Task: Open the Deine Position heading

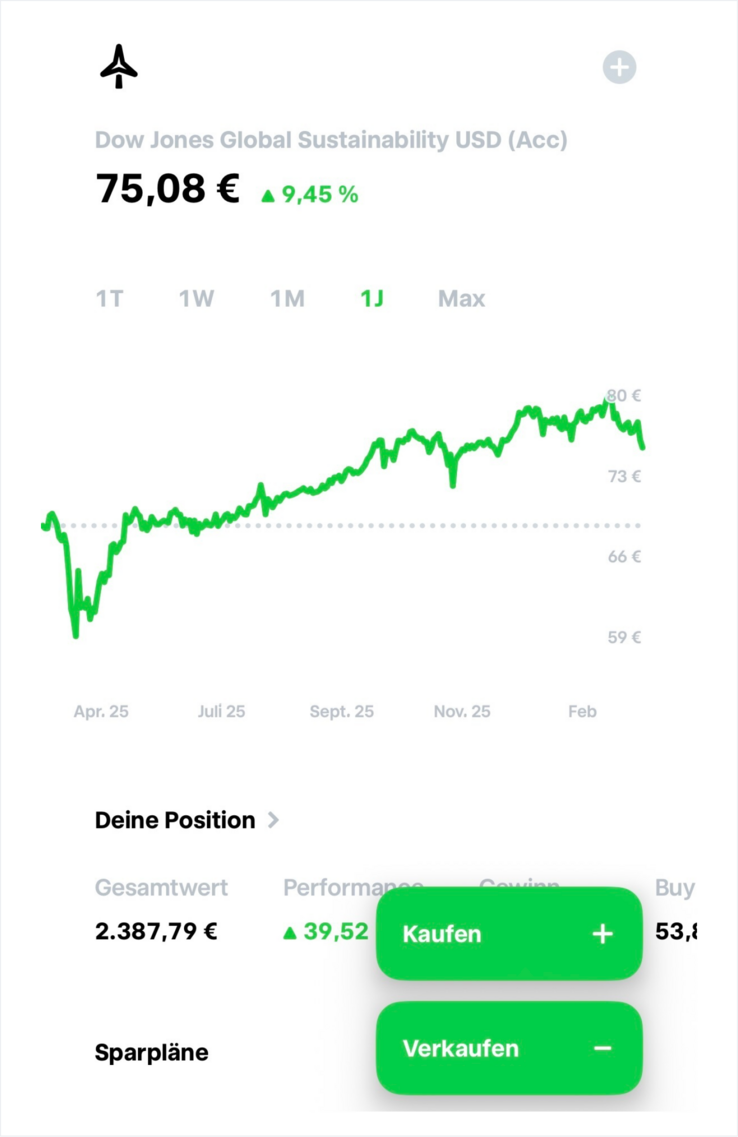Action: (x=175, y=820)
